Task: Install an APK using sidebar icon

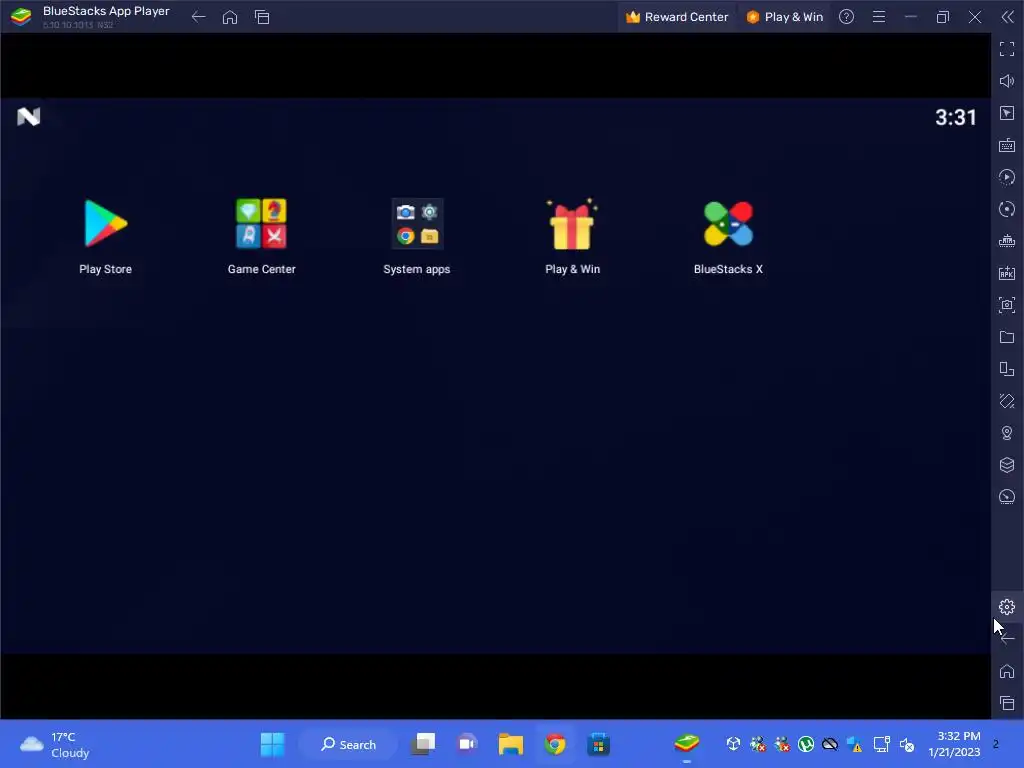Action: pos(1007,273)
